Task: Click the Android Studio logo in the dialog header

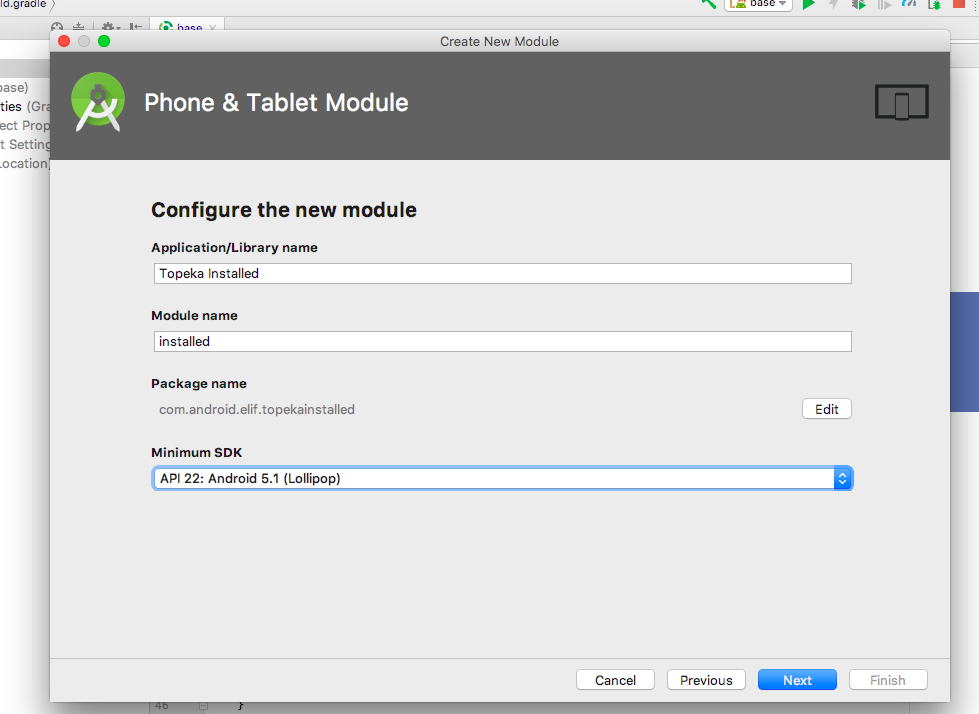Action: [98, 102]
